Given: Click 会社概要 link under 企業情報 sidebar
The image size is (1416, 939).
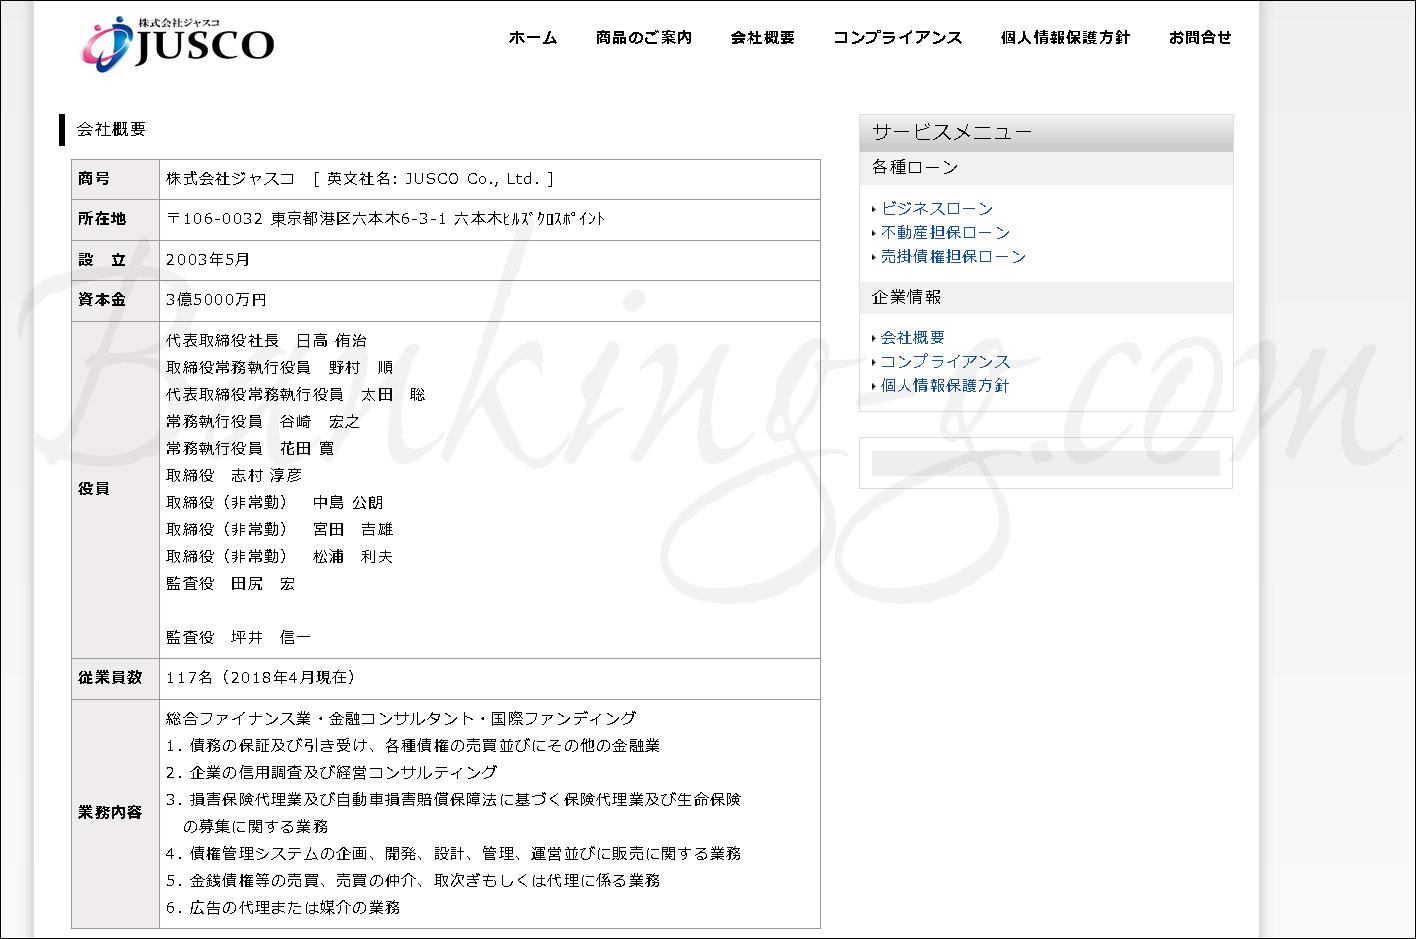Looking at the screenshot, I should [912, 338].
